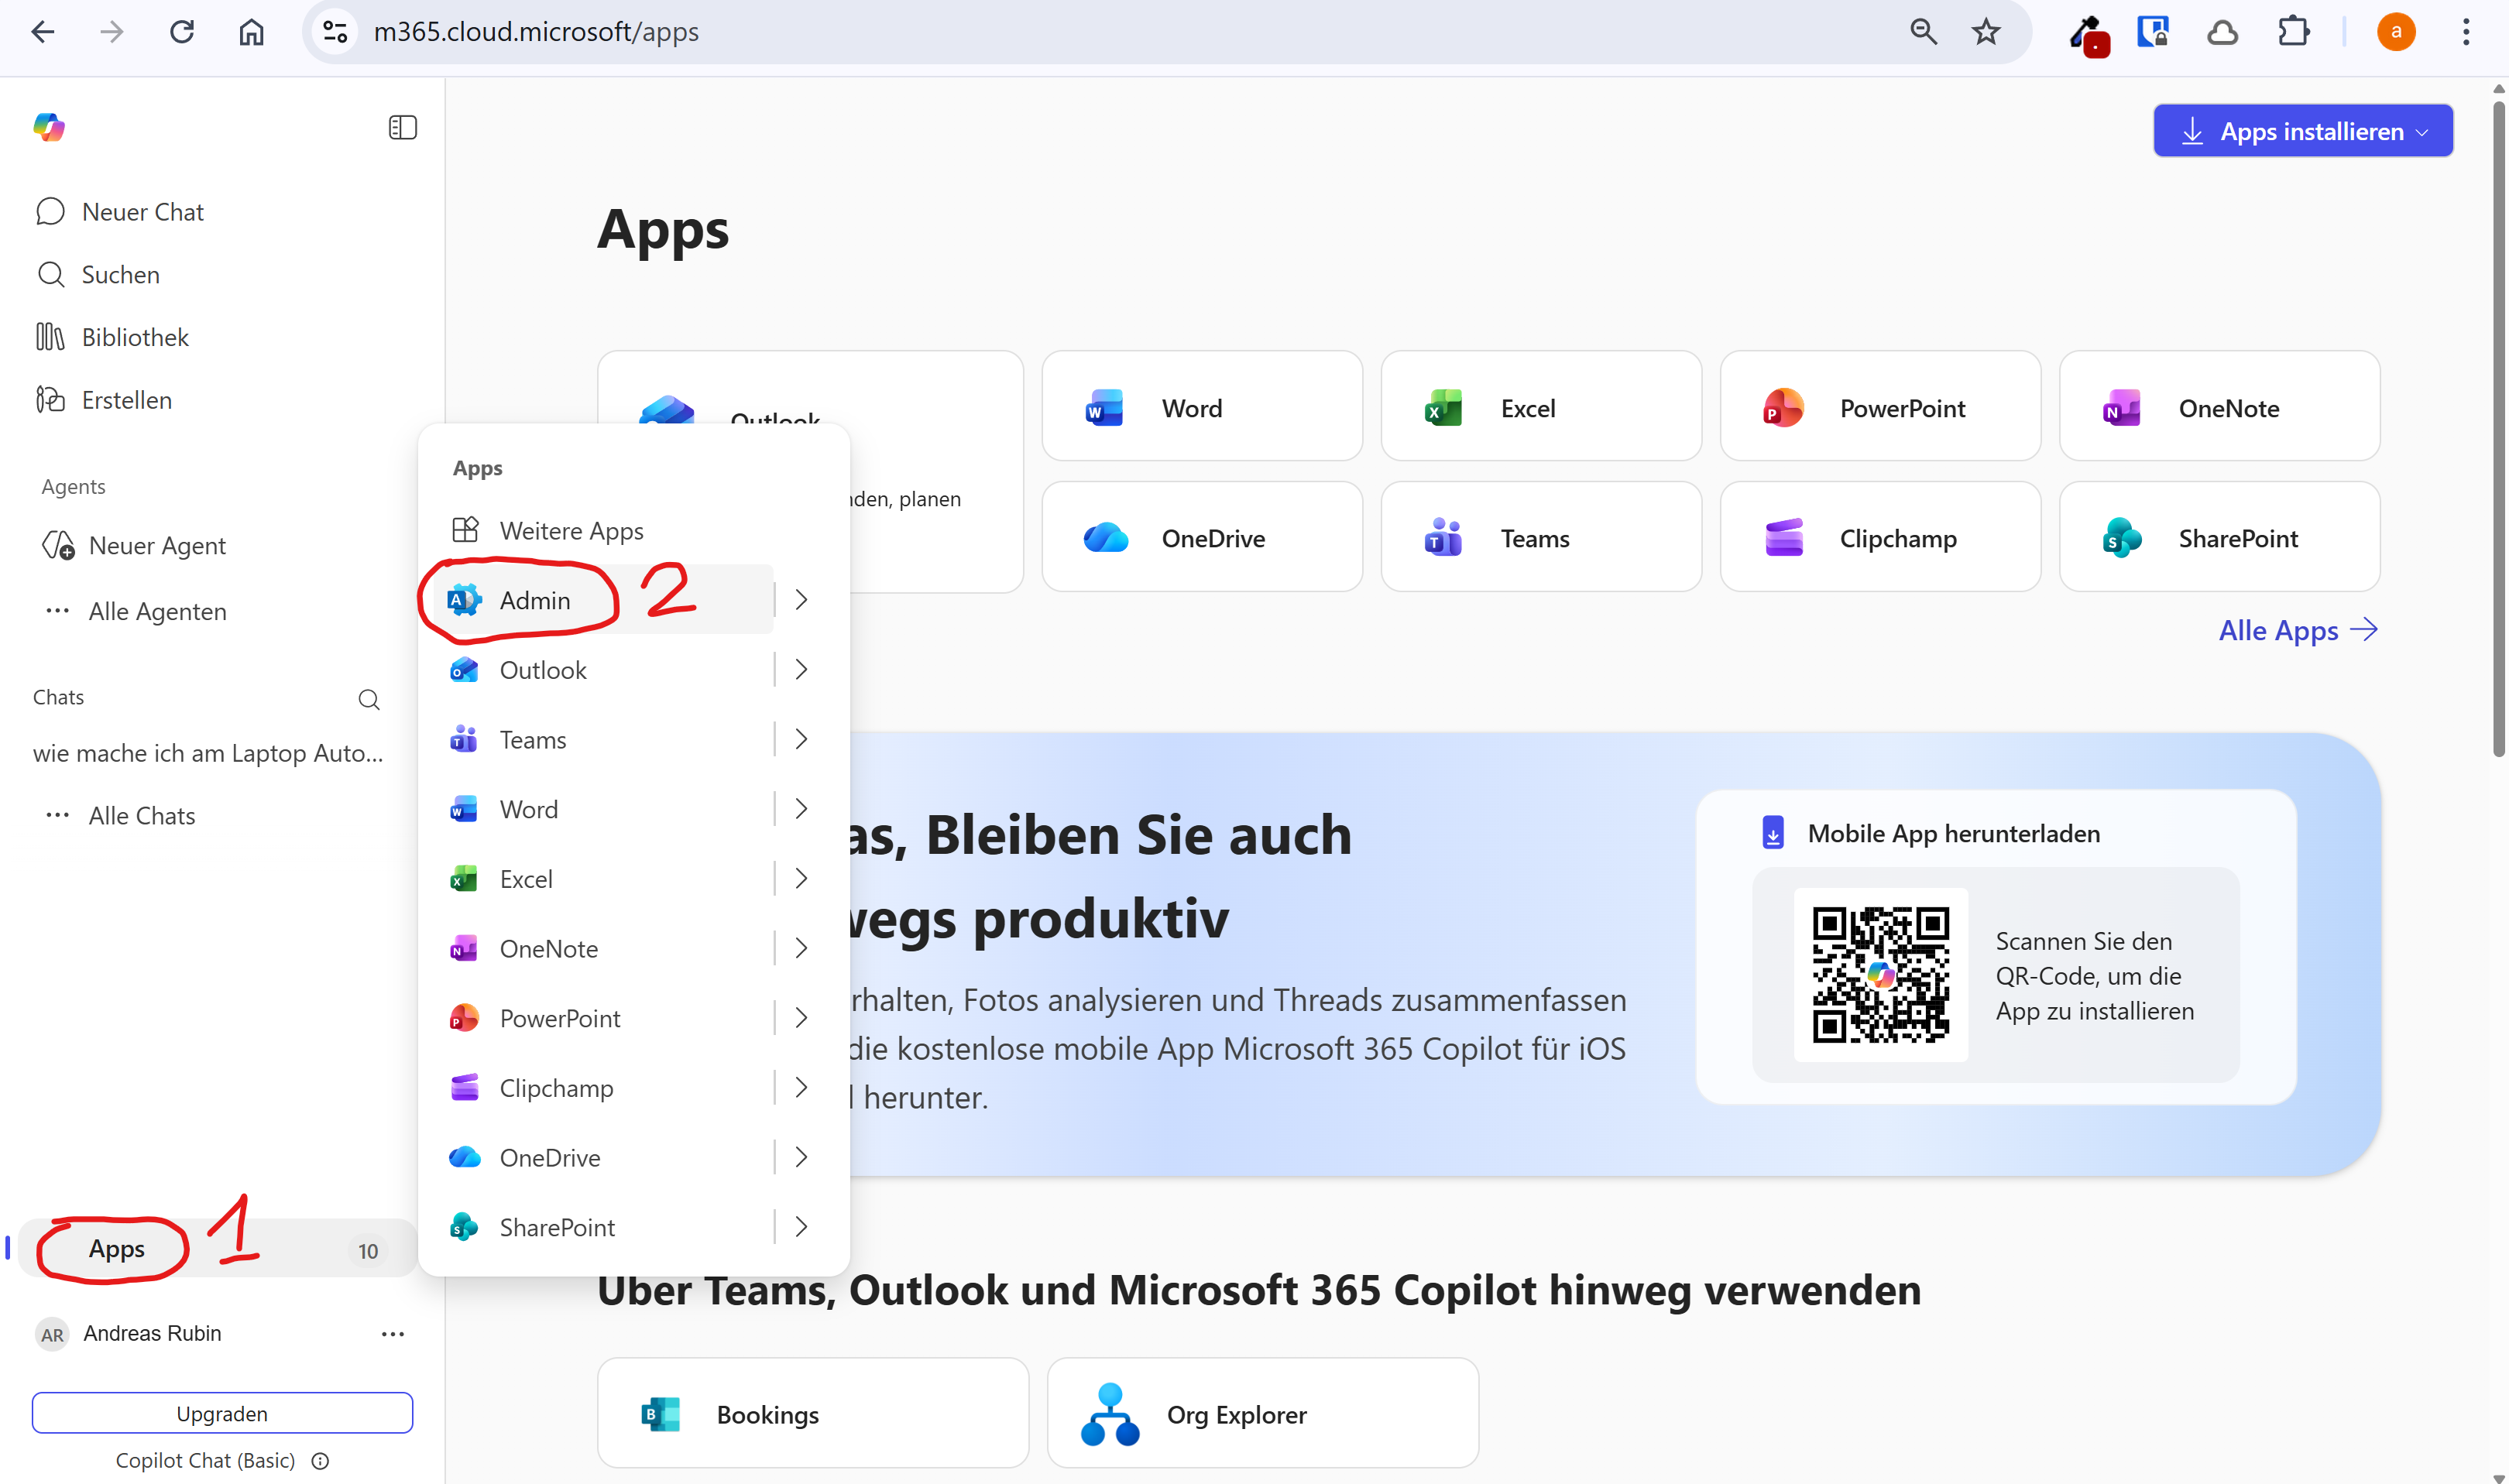Viewport: 2509px width, 1484px height.
Task: Select Admin in the Apps menu
Action: tap(535, 599)
